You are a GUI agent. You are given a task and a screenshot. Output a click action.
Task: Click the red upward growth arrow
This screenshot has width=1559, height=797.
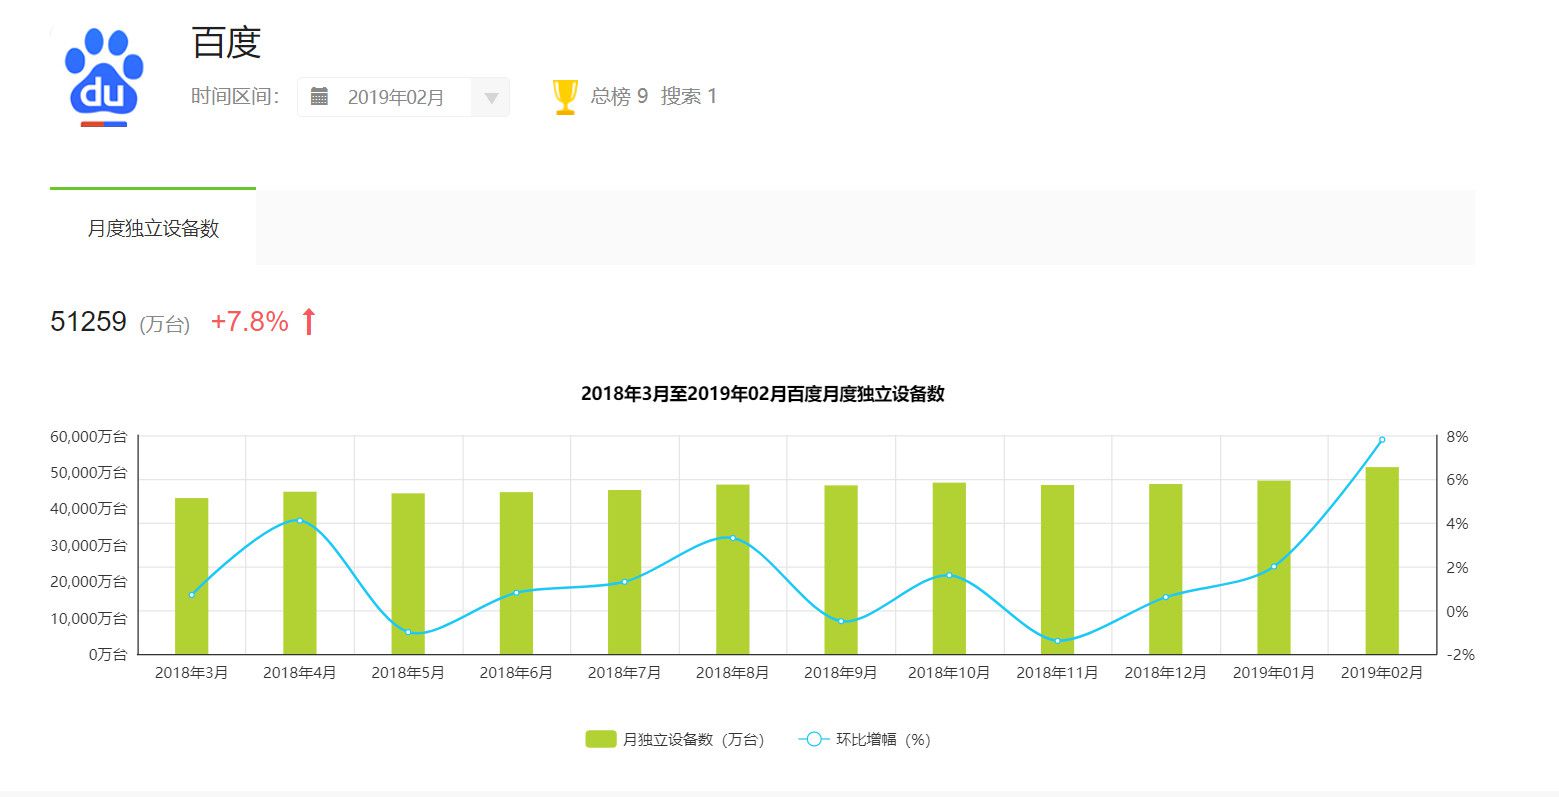(309, 322)
